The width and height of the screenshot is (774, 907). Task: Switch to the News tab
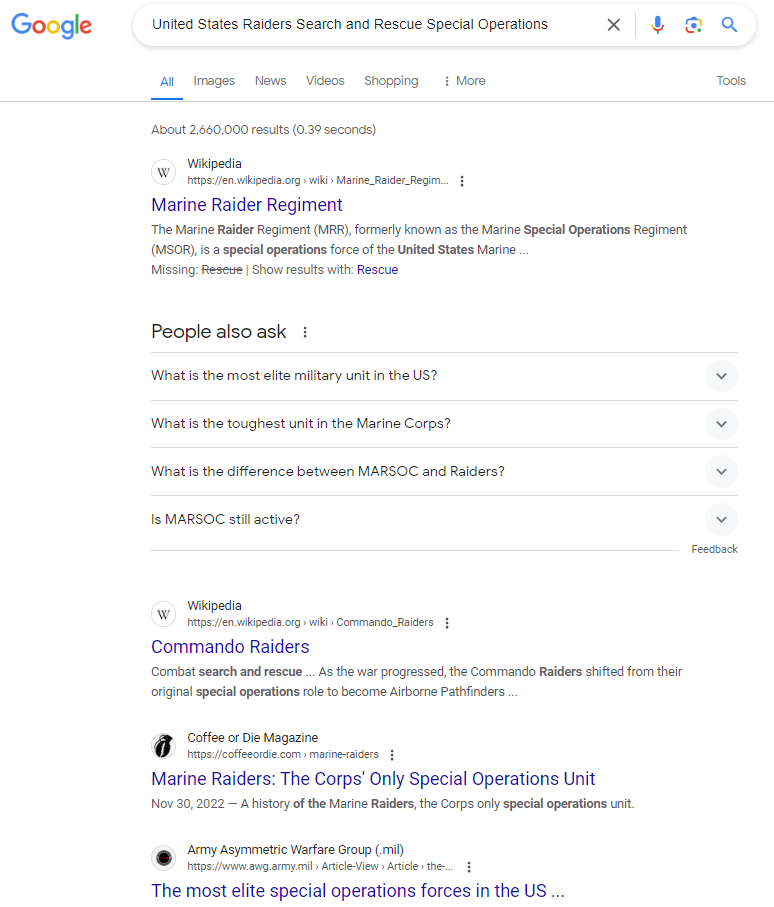pyautogui.click(x=270, y=81)
